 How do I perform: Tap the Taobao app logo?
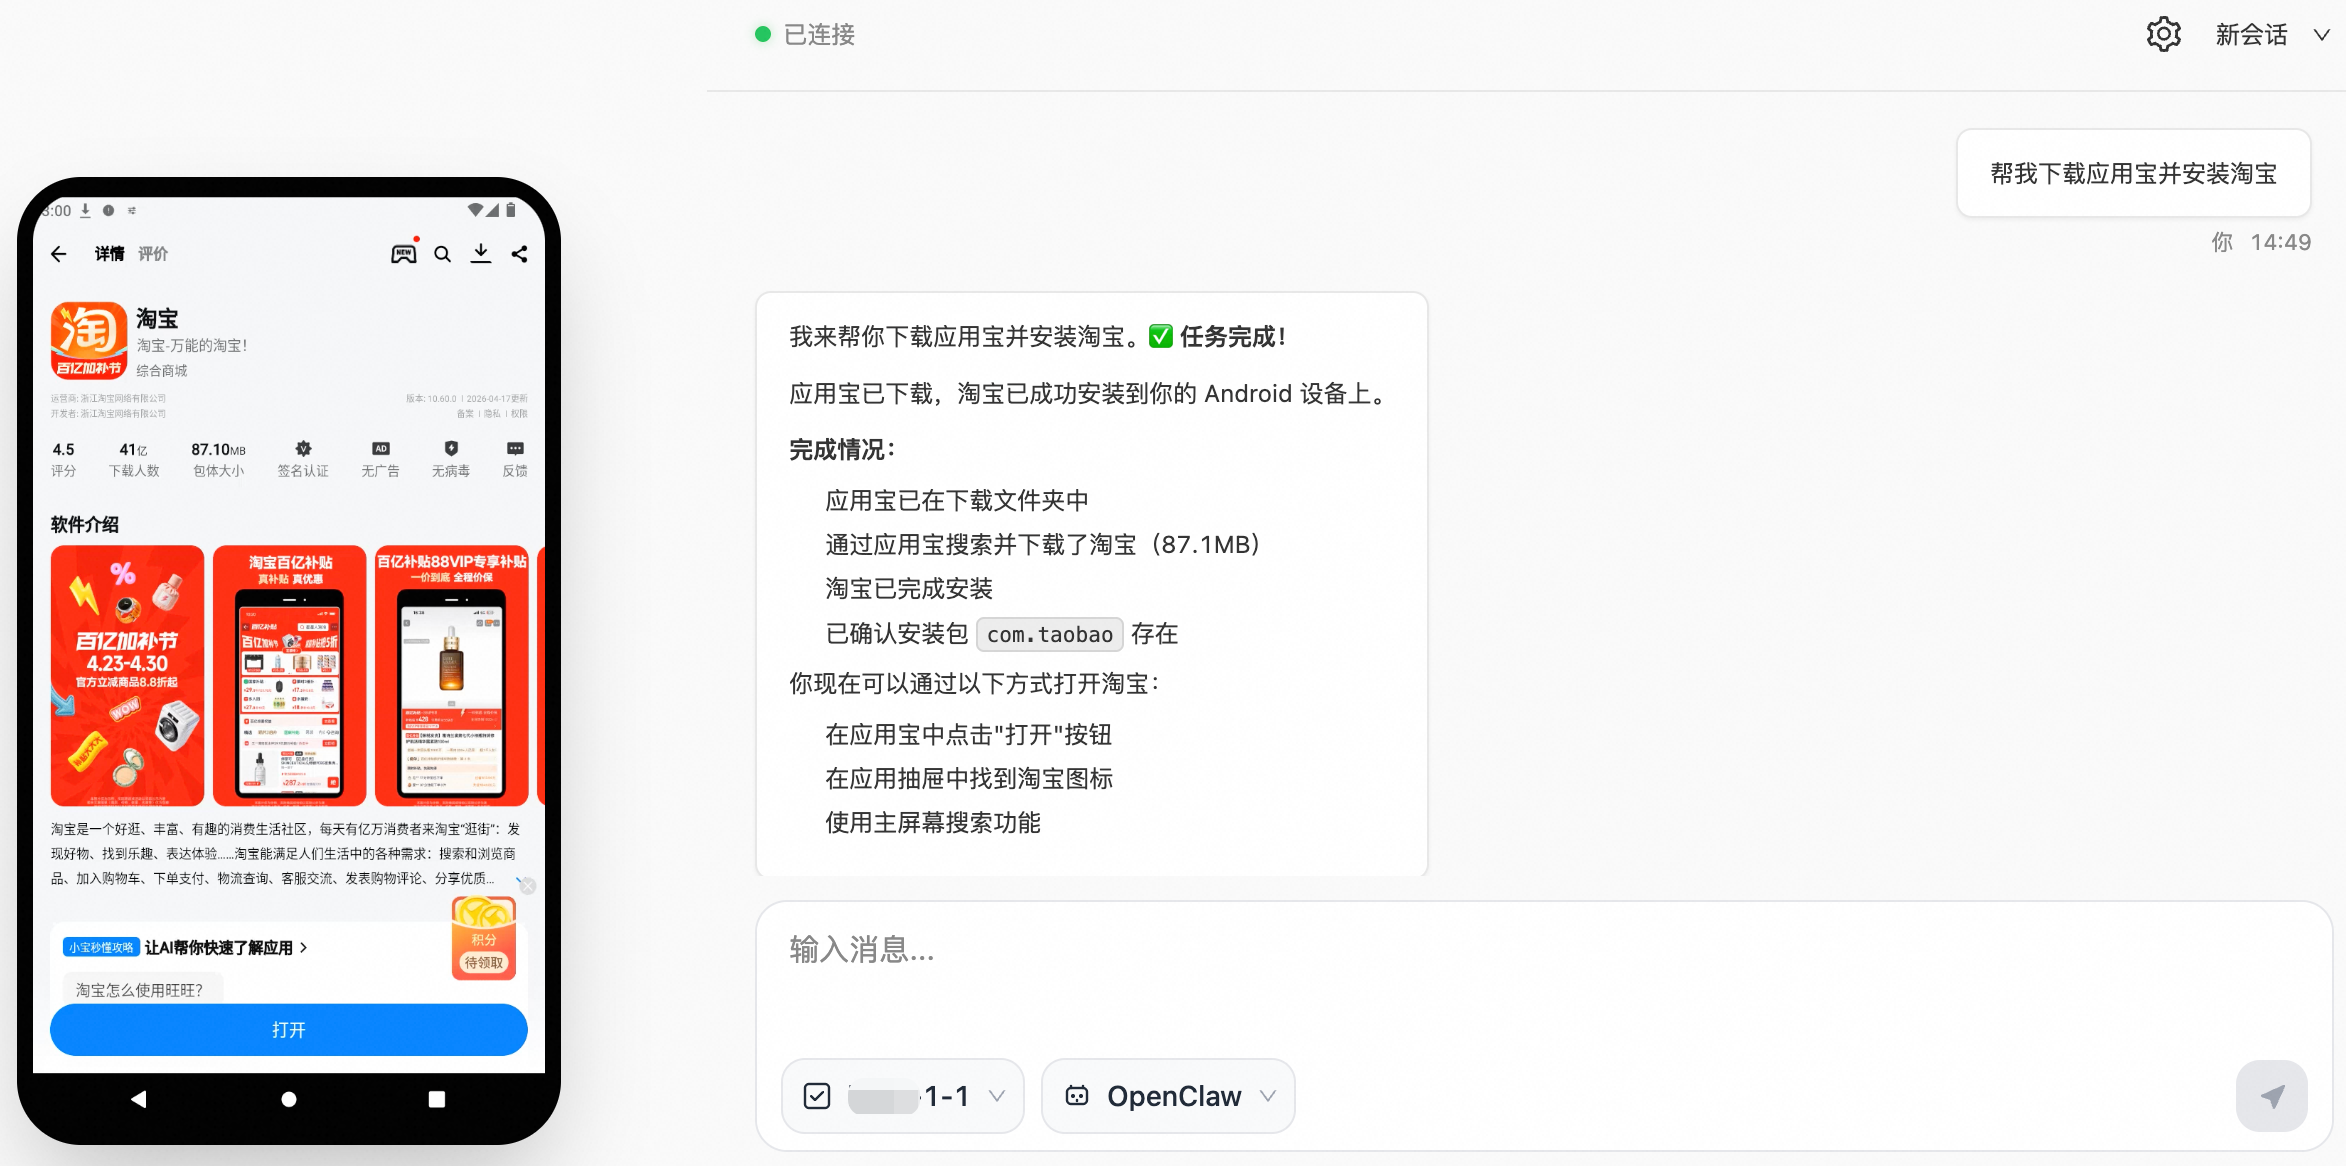pos(89,341)
